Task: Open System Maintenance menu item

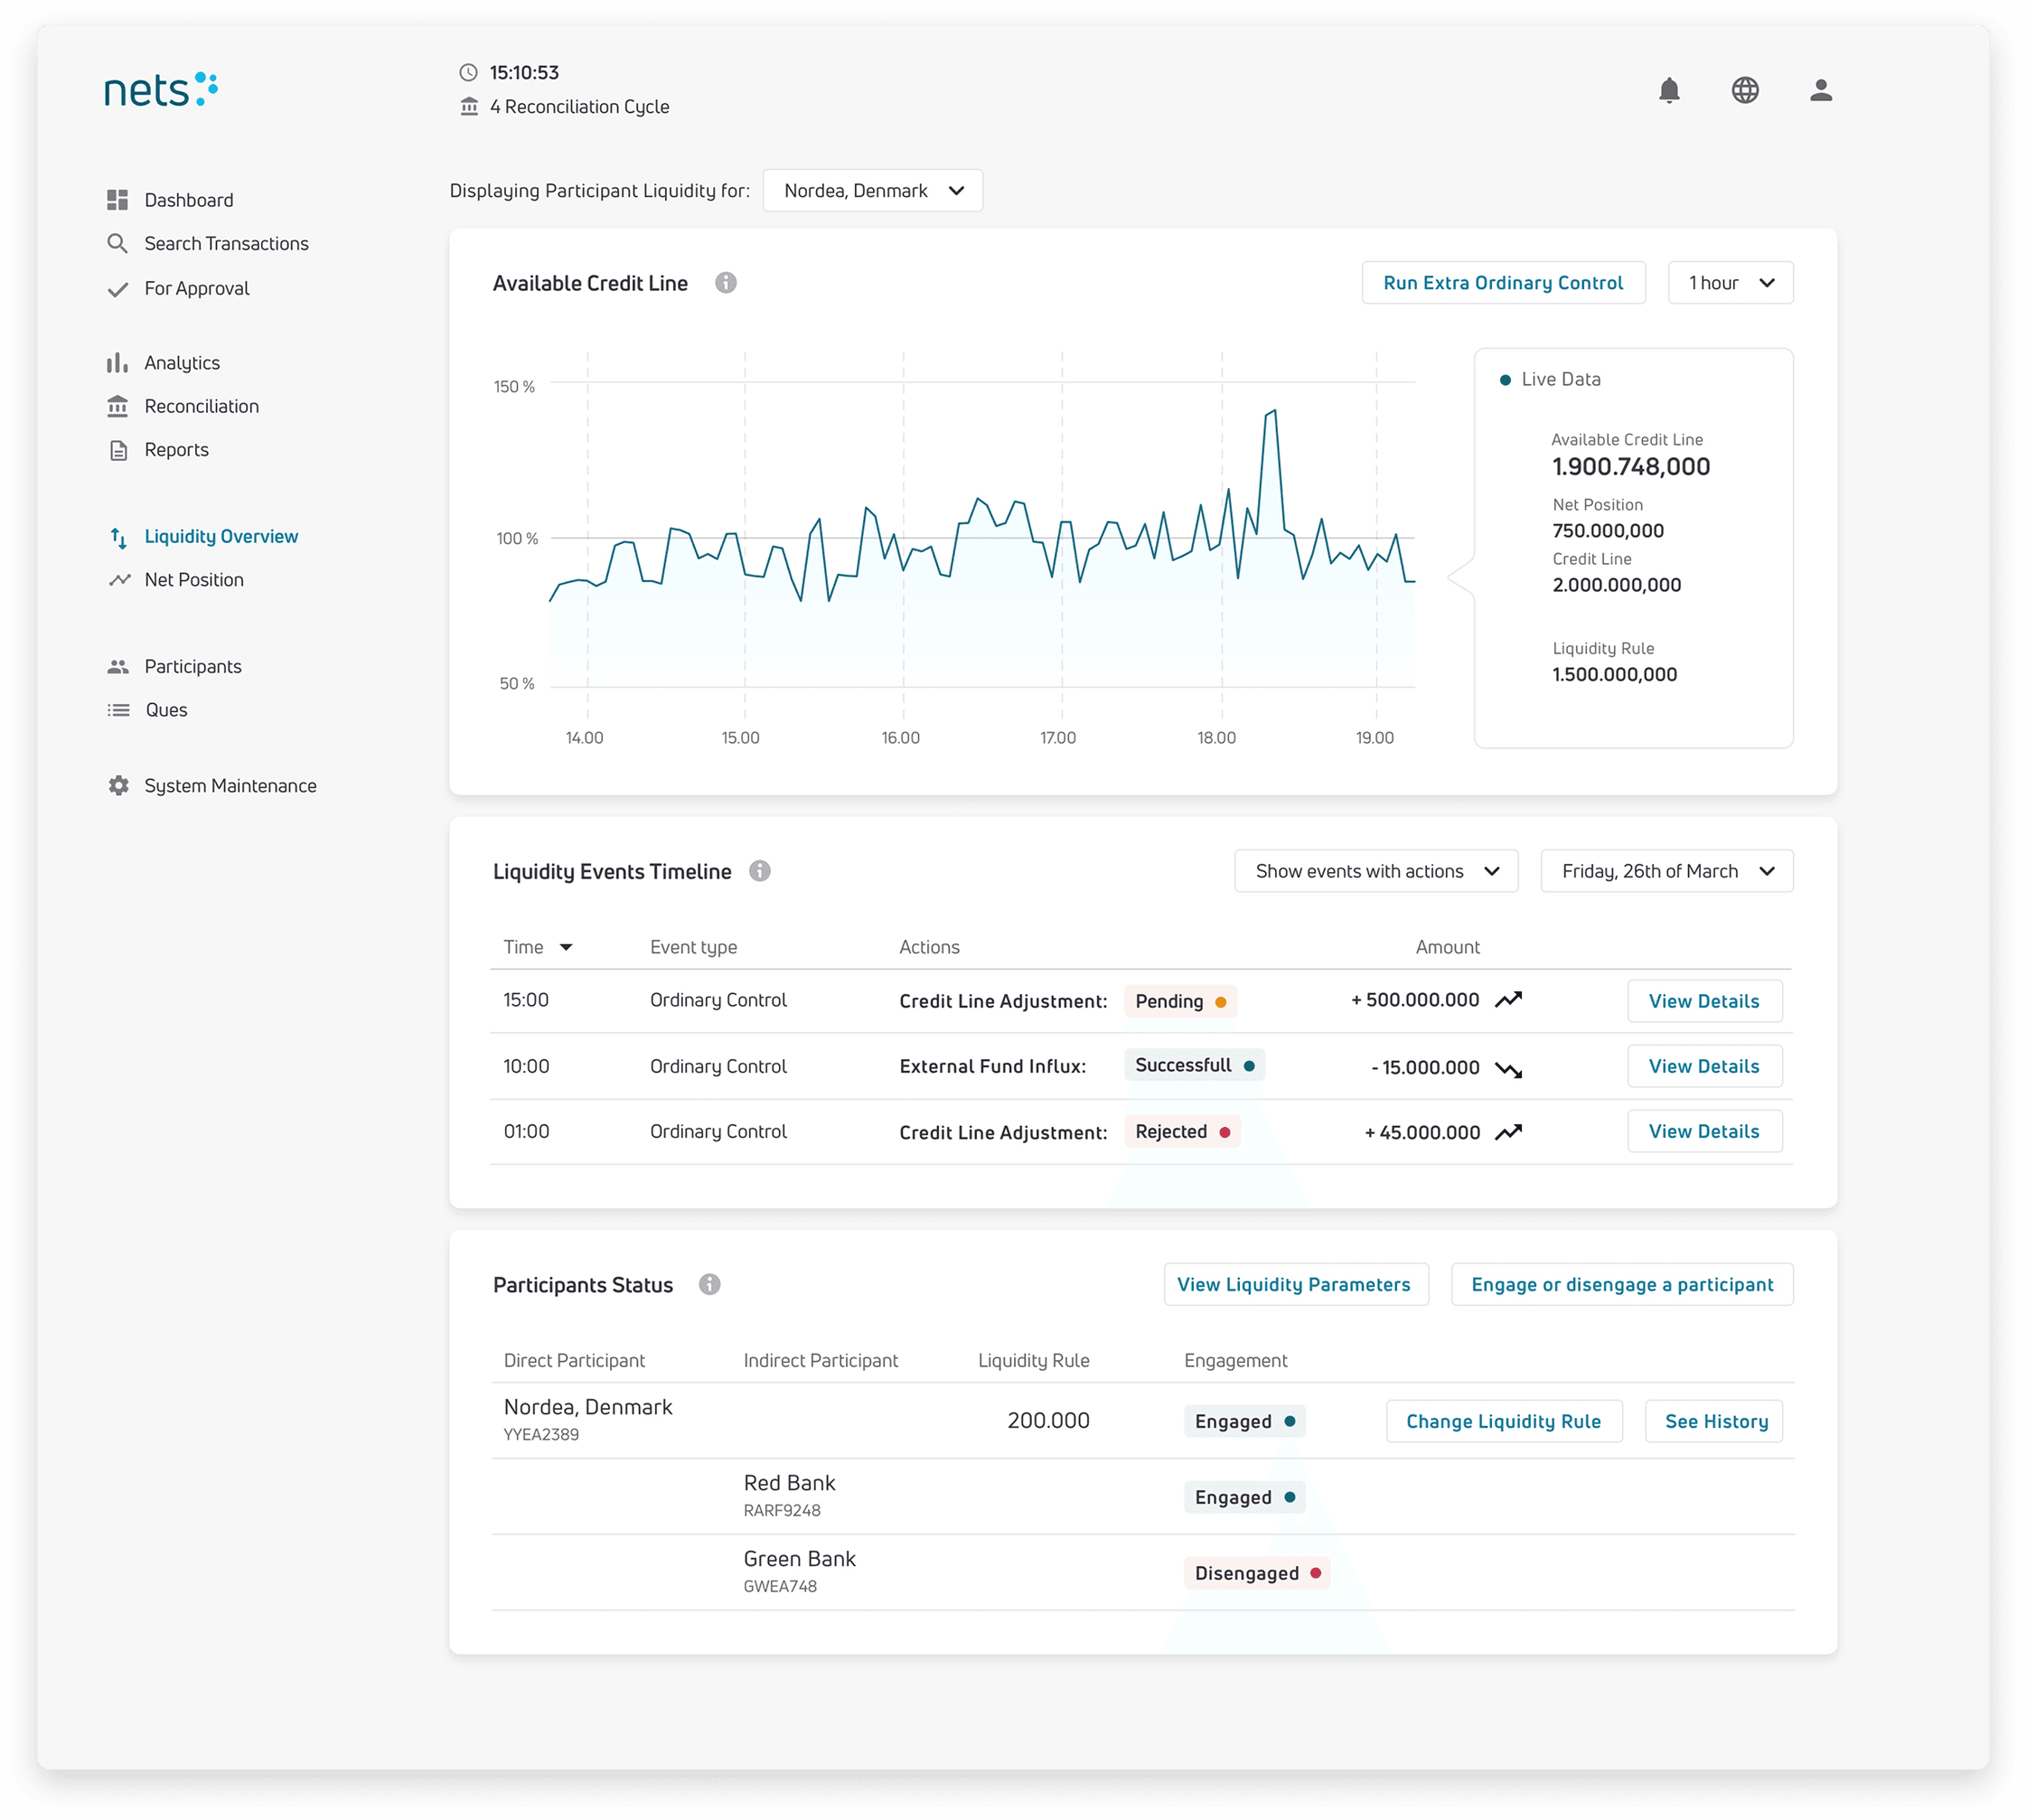Action: [x=230, y=786]
